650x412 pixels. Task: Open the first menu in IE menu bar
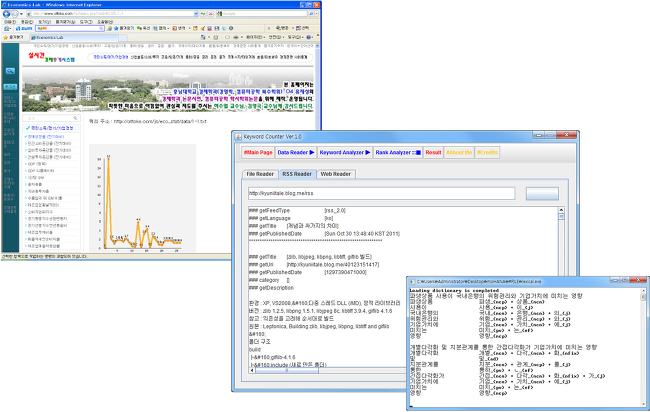click(10, 22)
